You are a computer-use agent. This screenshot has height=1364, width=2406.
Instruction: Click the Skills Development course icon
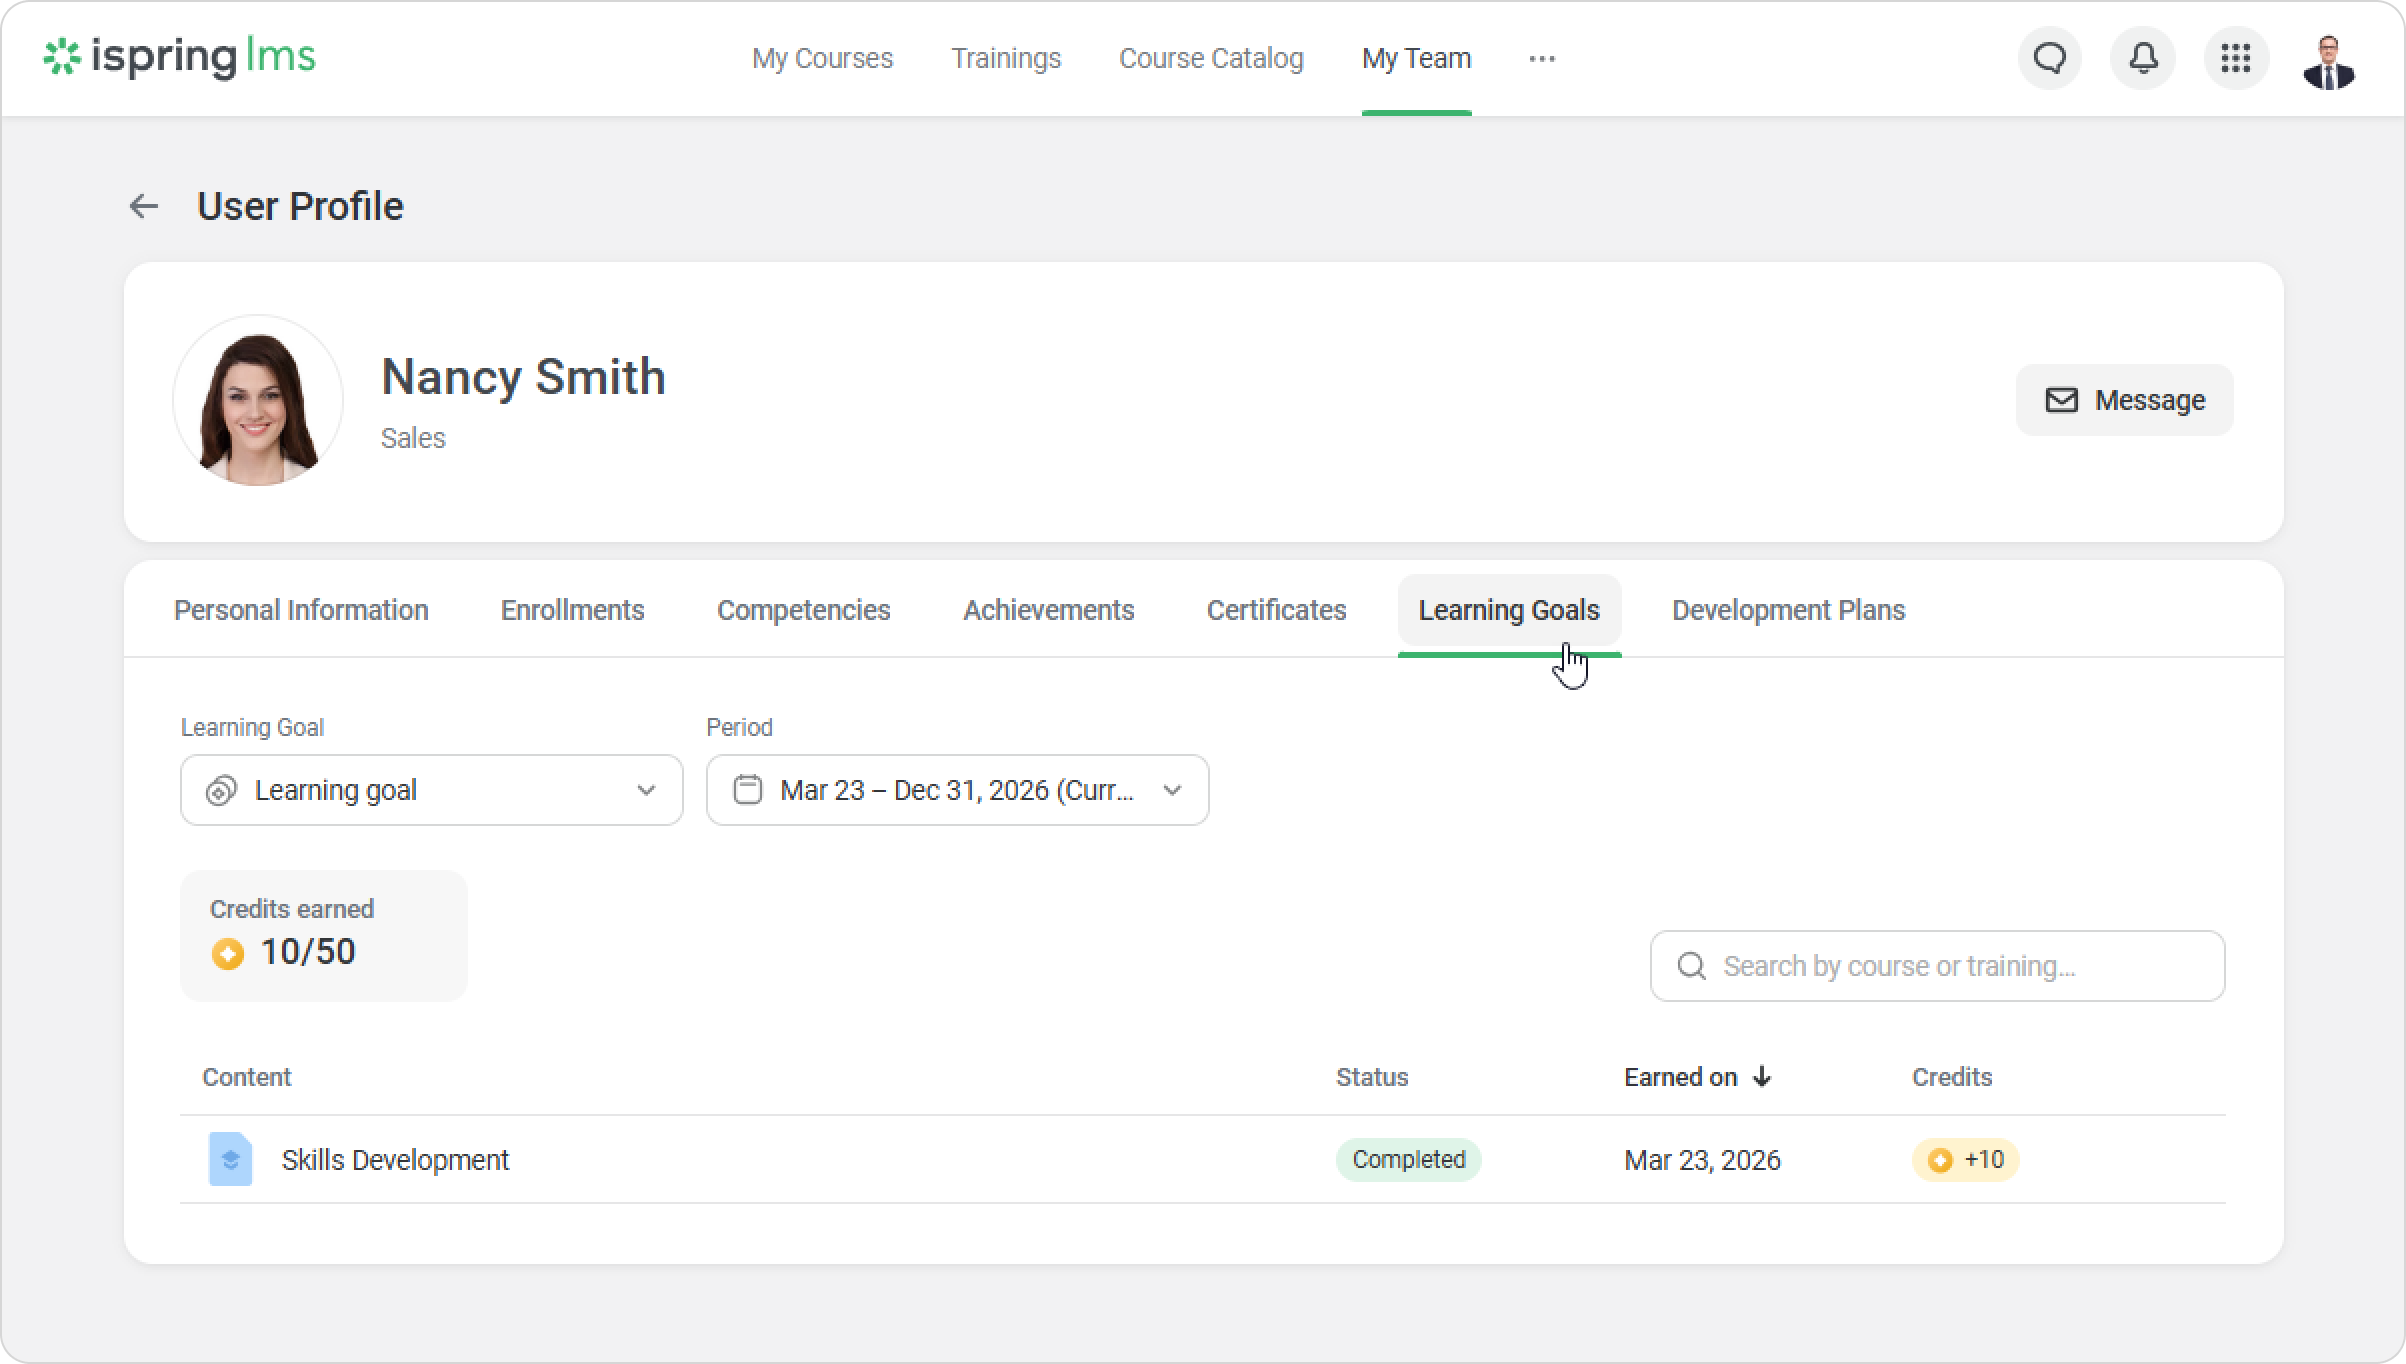[x=230, y=1159]
